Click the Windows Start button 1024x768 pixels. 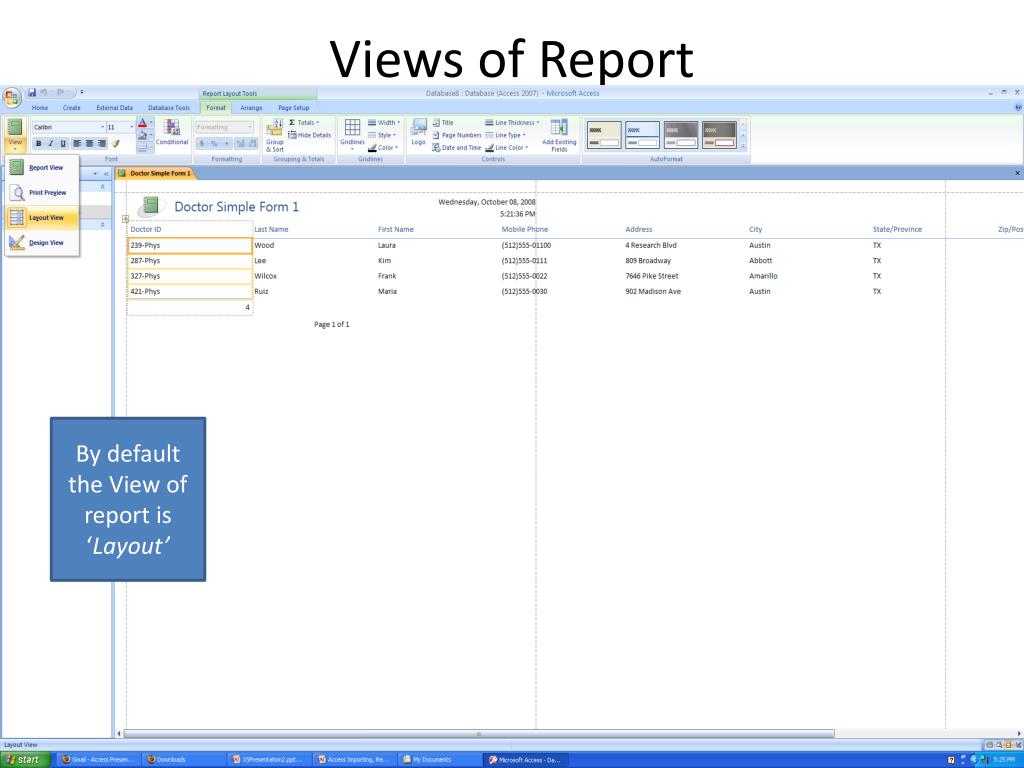click(23, 760)
